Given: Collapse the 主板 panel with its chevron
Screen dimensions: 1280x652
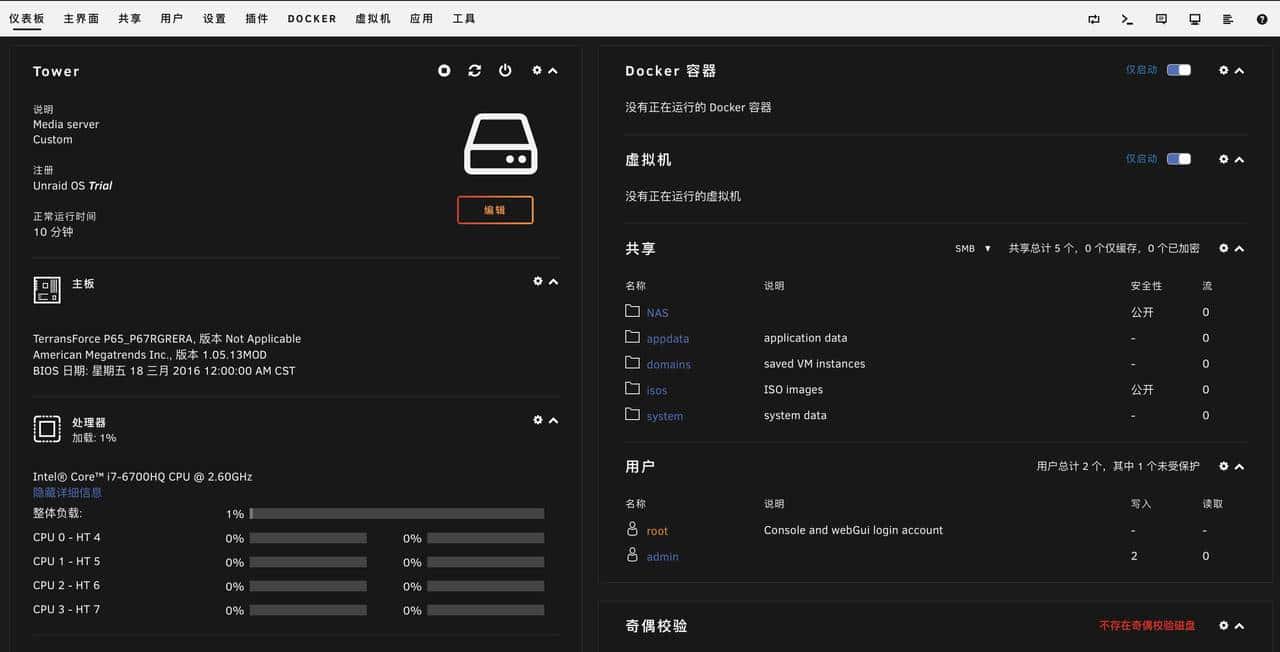Looking at the screenshot, I should coord(552,281).
